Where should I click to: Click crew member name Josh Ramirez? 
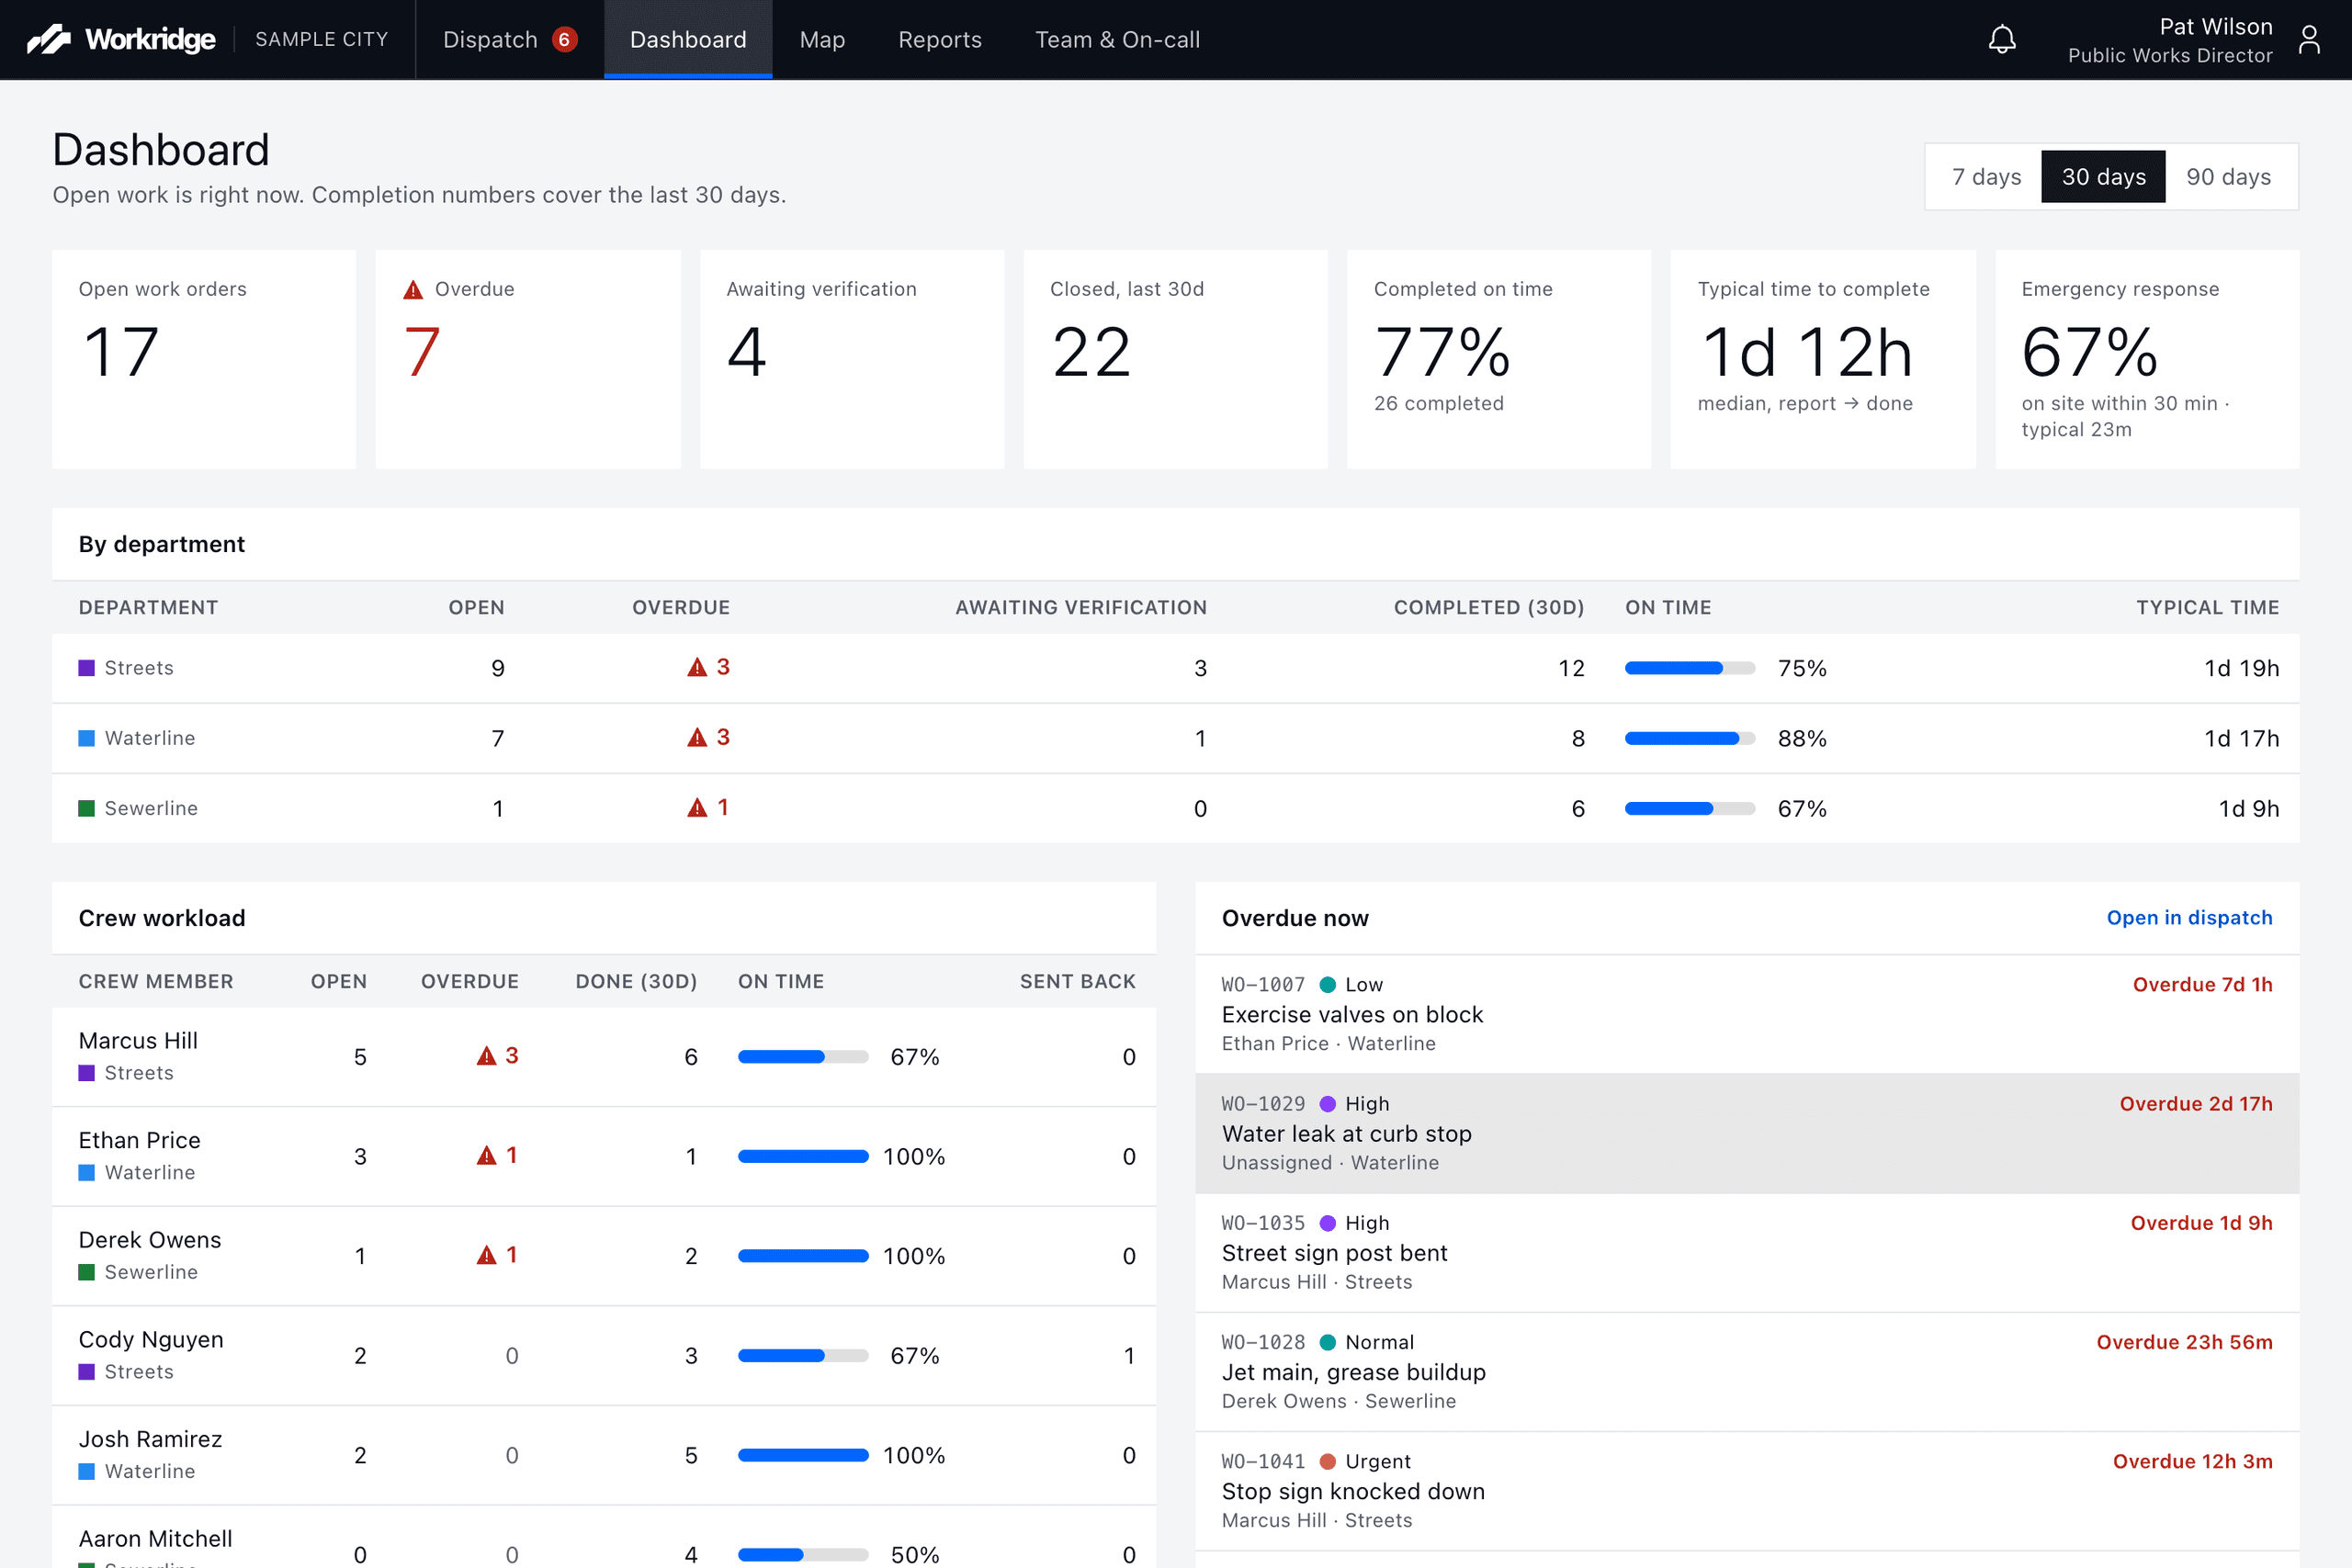(x=150, y=1439)
